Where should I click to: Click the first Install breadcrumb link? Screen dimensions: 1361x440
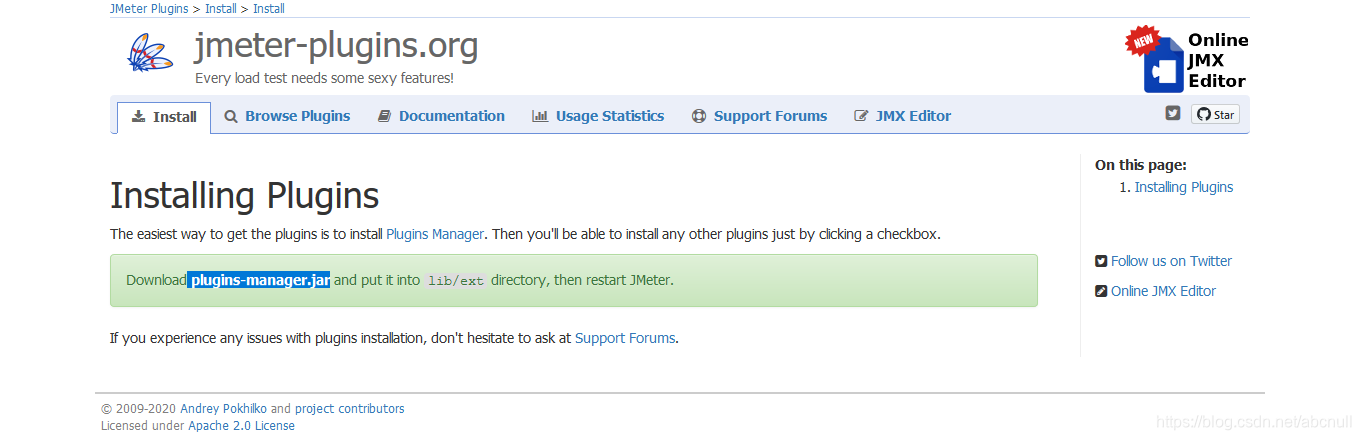221,8
